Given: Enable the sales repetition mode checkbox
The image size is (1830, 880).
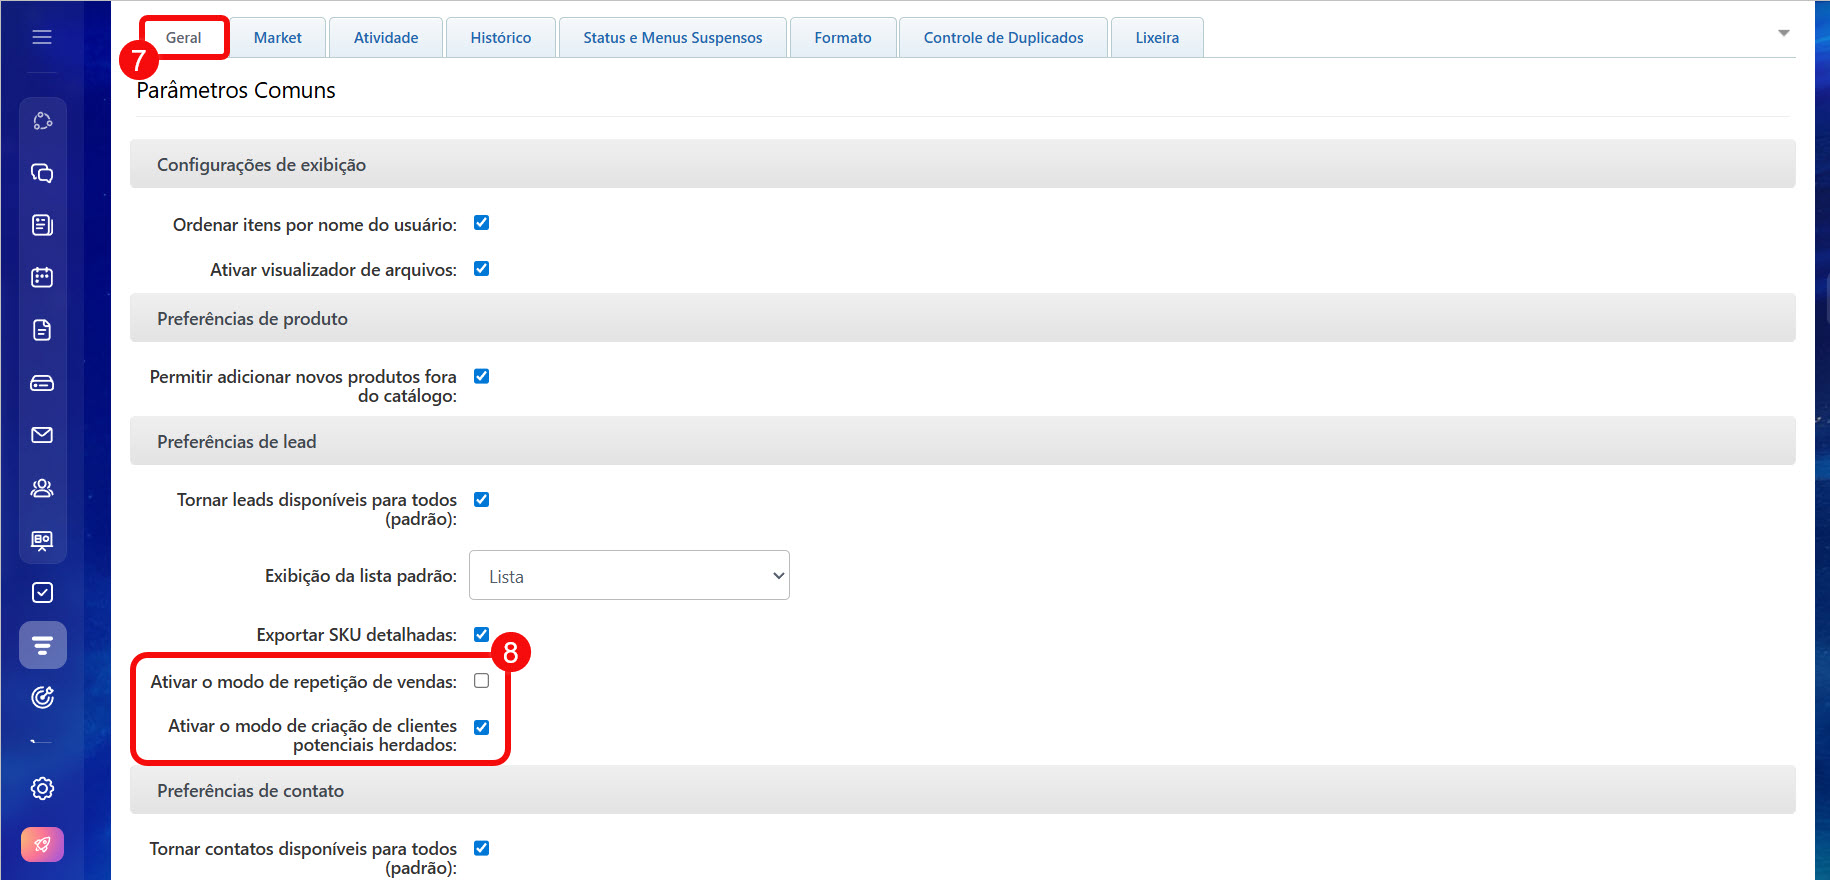Looking at the screenshot, I should [481, 681].
